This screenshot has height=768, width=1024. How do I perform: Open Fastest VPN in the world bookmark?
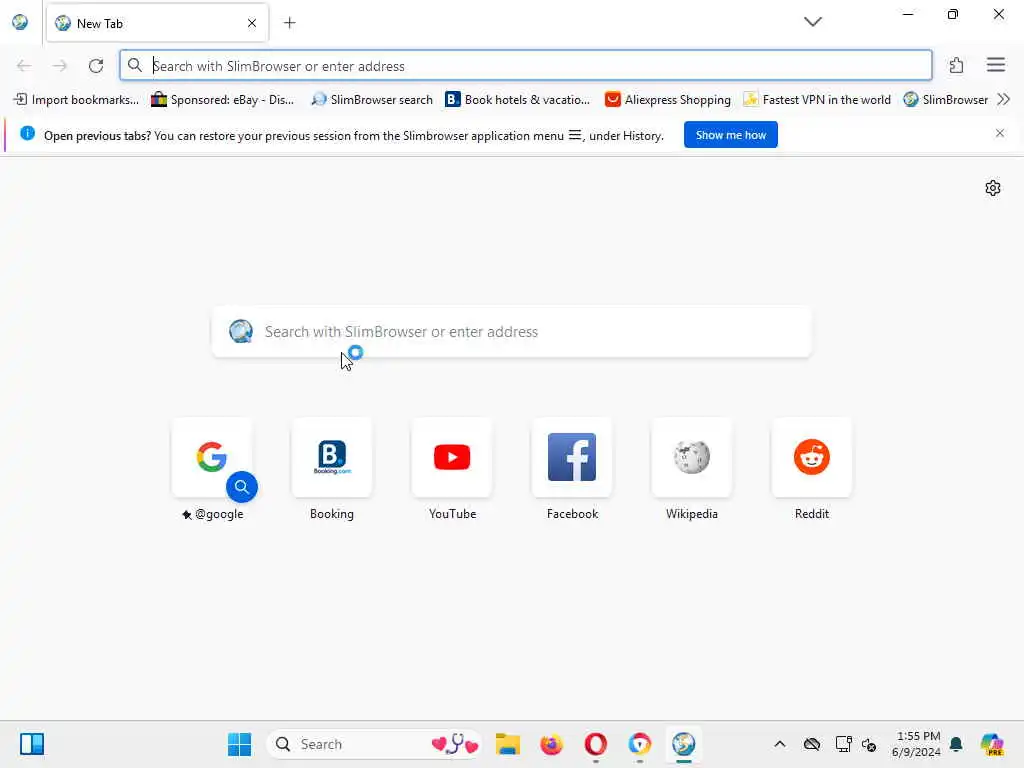tap(817, 99)
